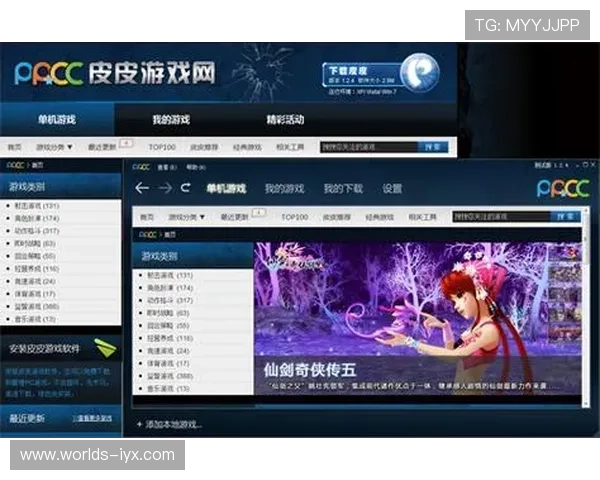Image resolution: width=600 pixels, height=480 pixels.
Task: Click the 下载皮皮 download button on website
Action: coord(362,74)
